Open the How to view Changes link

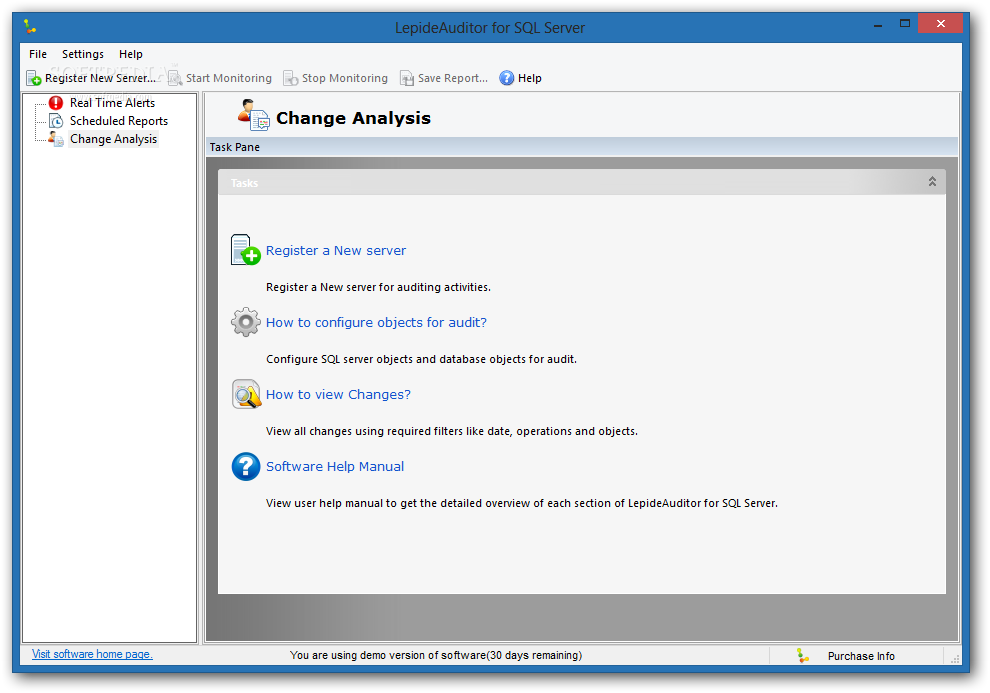pos(338,394)
